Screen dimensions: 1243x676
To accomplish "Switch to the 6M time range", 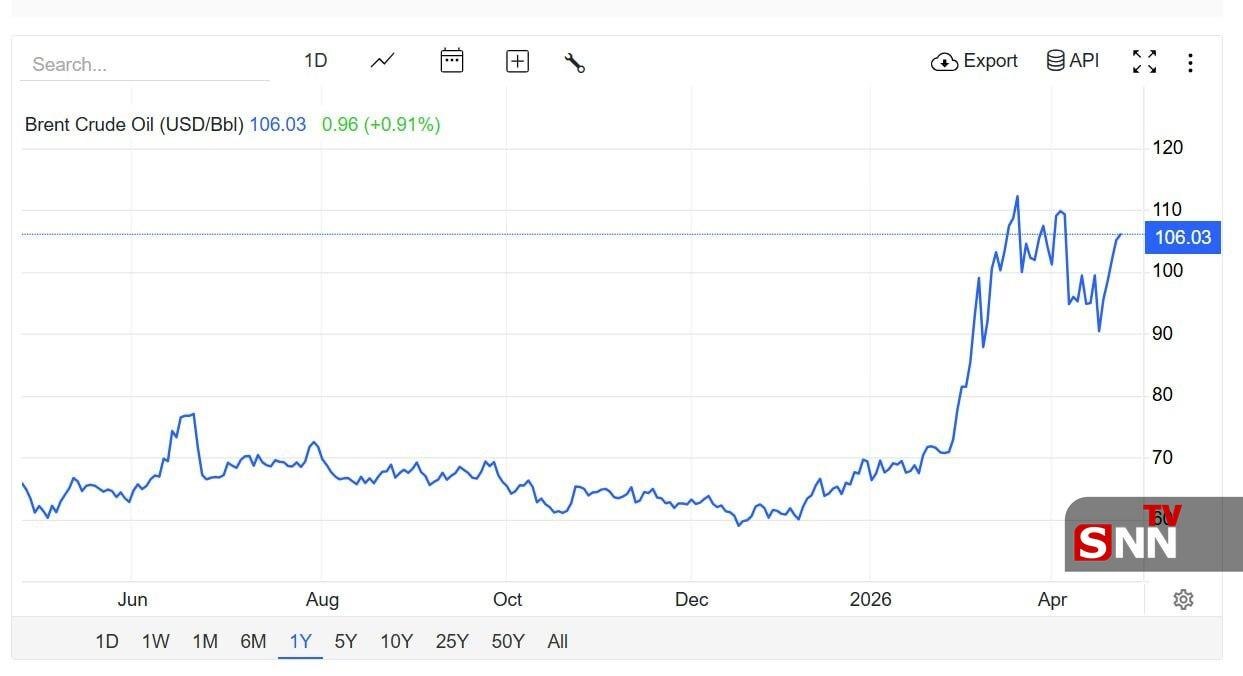I will click(x=253, y=642).
